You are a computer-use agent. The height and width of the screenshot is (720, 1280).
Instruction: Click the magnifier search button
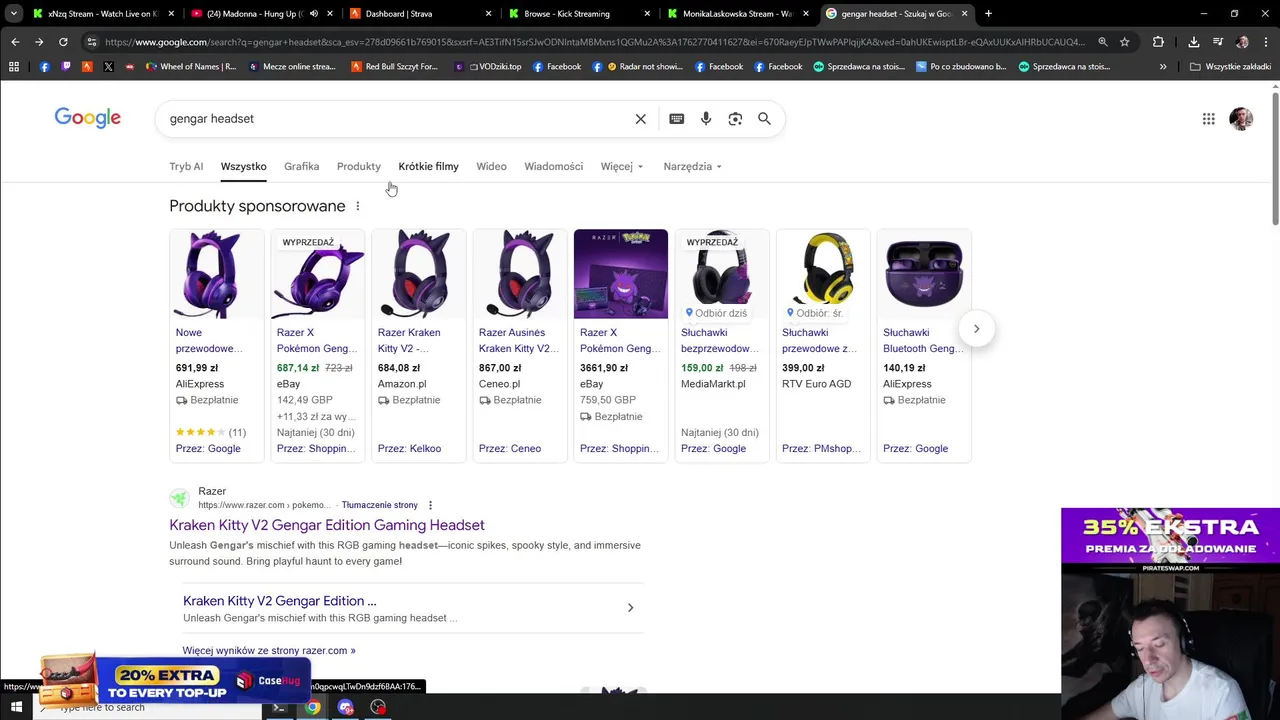click(x=764, y=119)
